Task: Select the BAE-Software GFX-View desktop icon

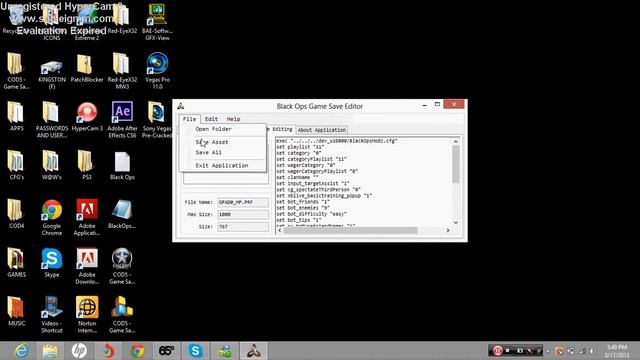Action: pyautogui.click(x=157, y=22)
